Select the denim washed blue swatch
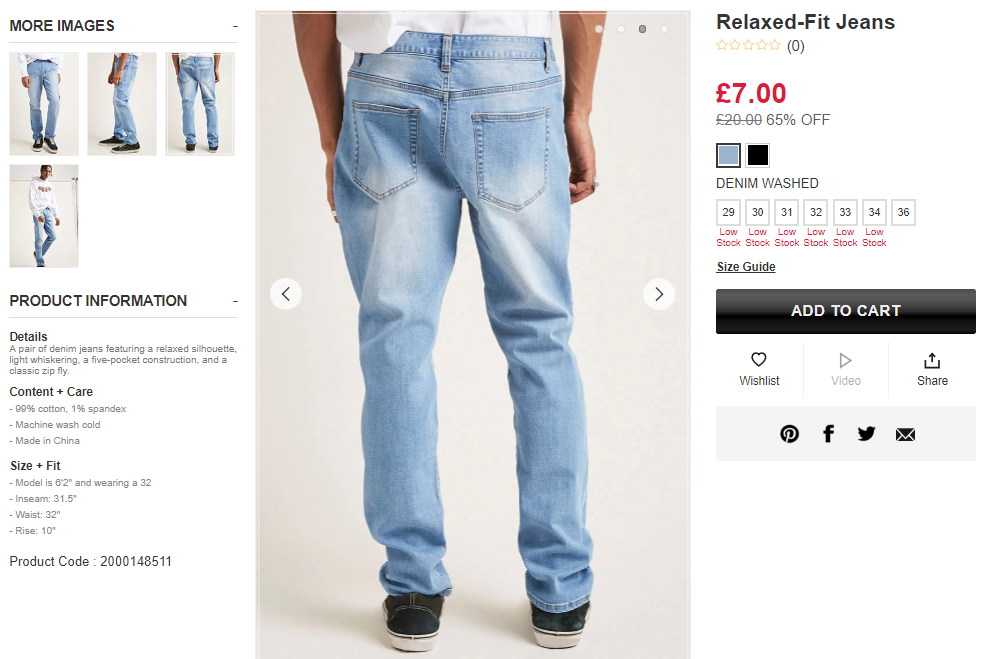The height and width of the screenshot is (659, 981). (x=728, y=155)
